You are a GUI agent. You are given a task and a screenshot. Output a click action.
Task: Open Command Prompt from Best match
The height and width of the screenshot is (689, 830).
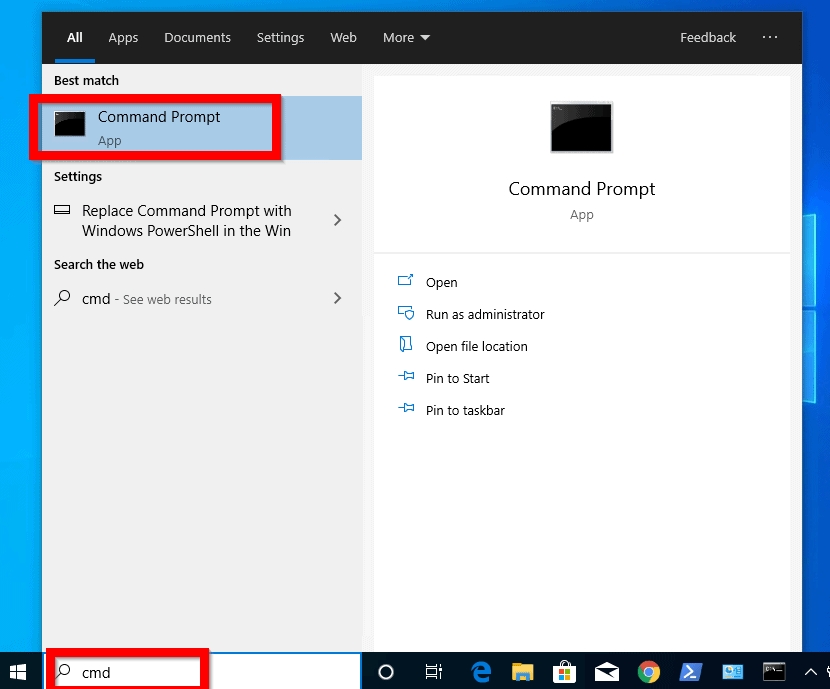(x=158, y=127)
